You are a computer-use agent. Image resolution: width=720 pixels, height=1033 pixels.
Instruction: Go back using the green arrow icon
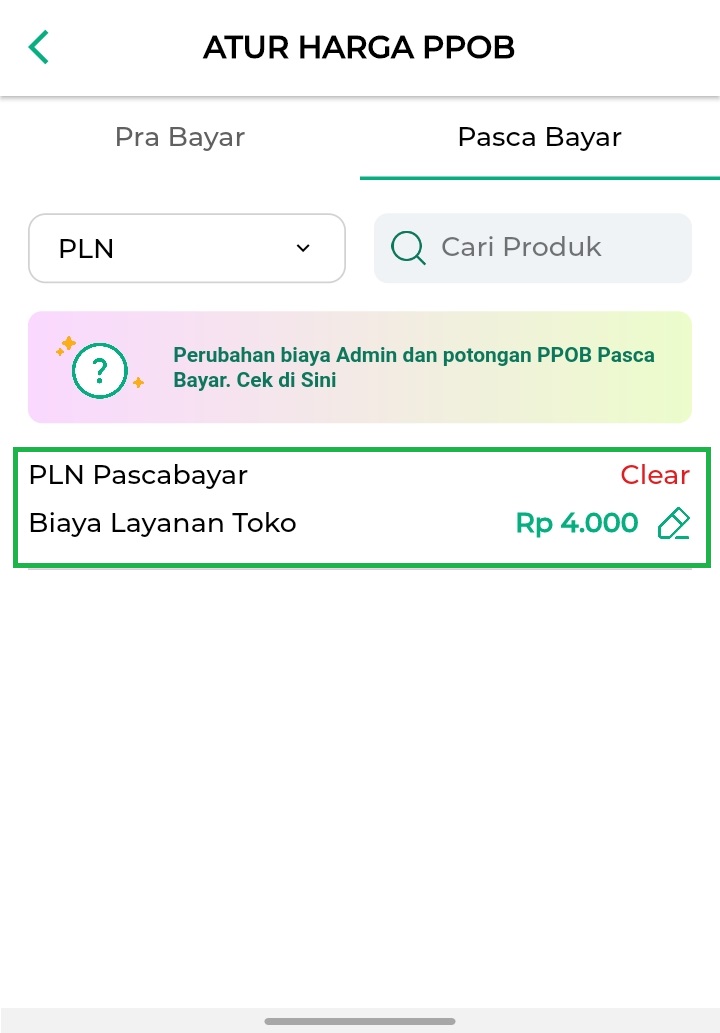(x=39, y=47)
